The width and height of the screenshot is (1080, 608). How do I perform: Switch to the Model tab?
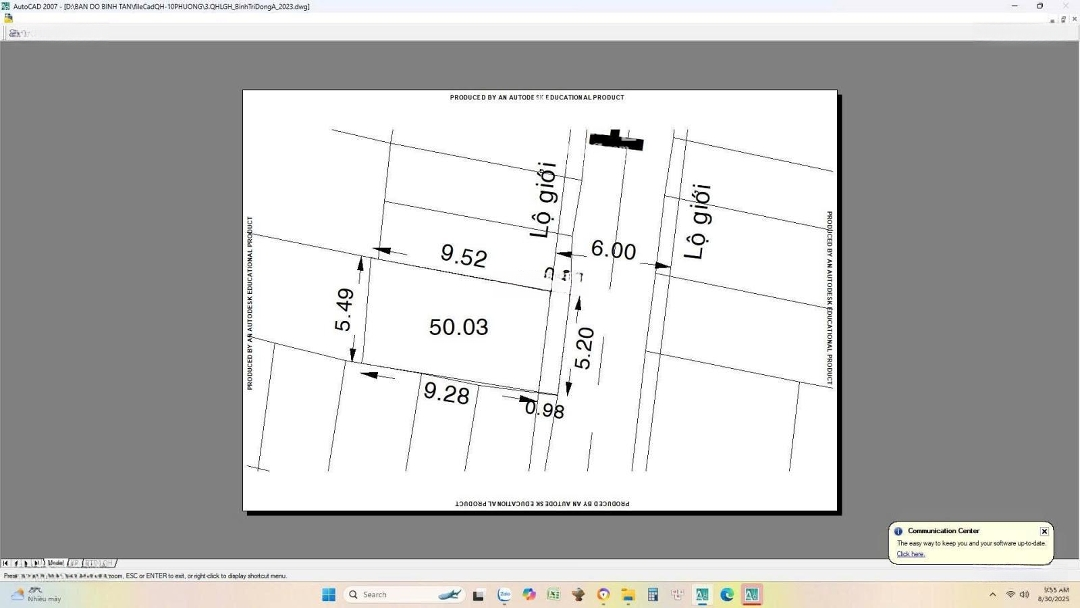56,563
